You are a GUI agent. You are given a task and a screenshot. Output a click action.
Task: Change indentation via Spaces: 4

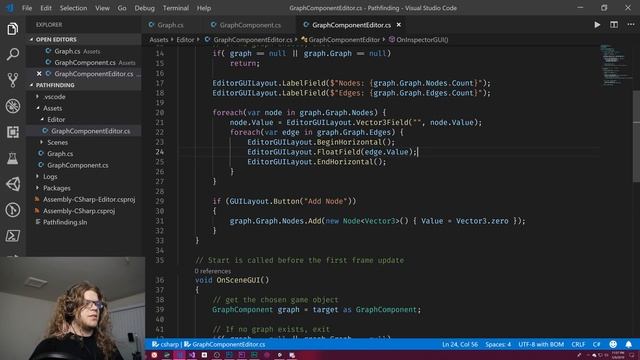(498, 344)
